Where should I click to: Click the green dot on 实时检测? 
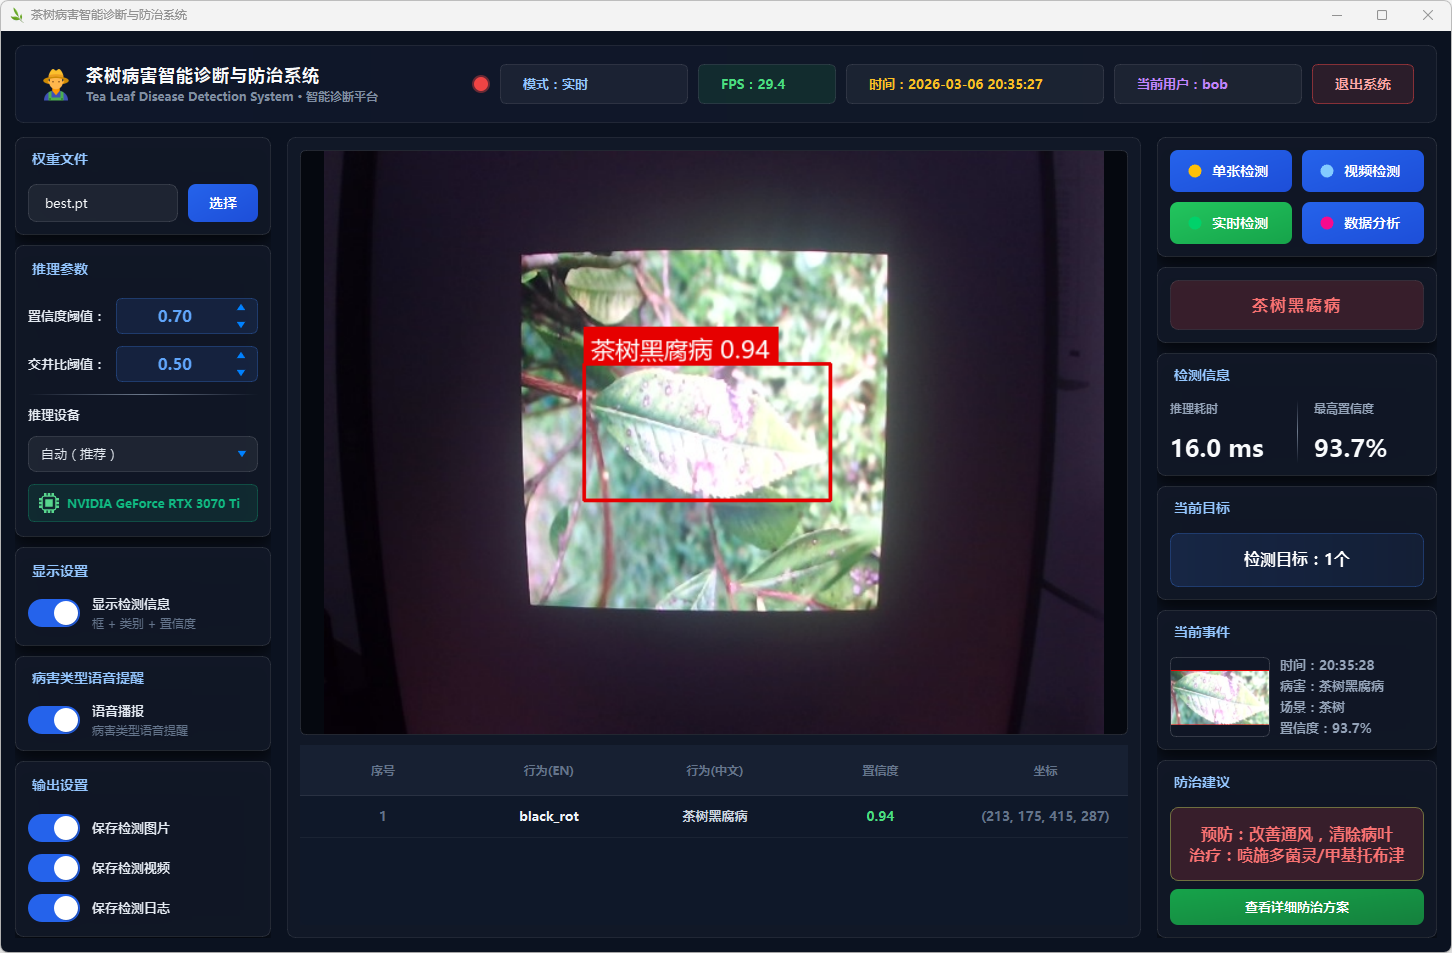pos(1194,223)
